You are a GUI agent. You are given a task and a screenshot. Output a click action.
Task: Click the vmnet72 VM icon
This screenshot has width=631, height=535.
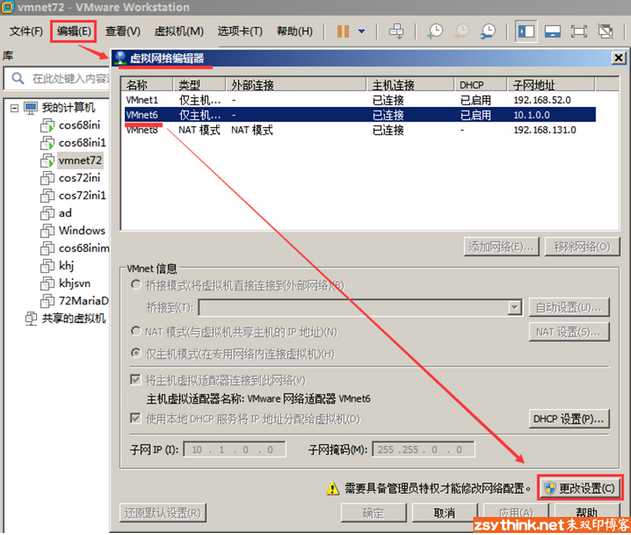(47, 161)
